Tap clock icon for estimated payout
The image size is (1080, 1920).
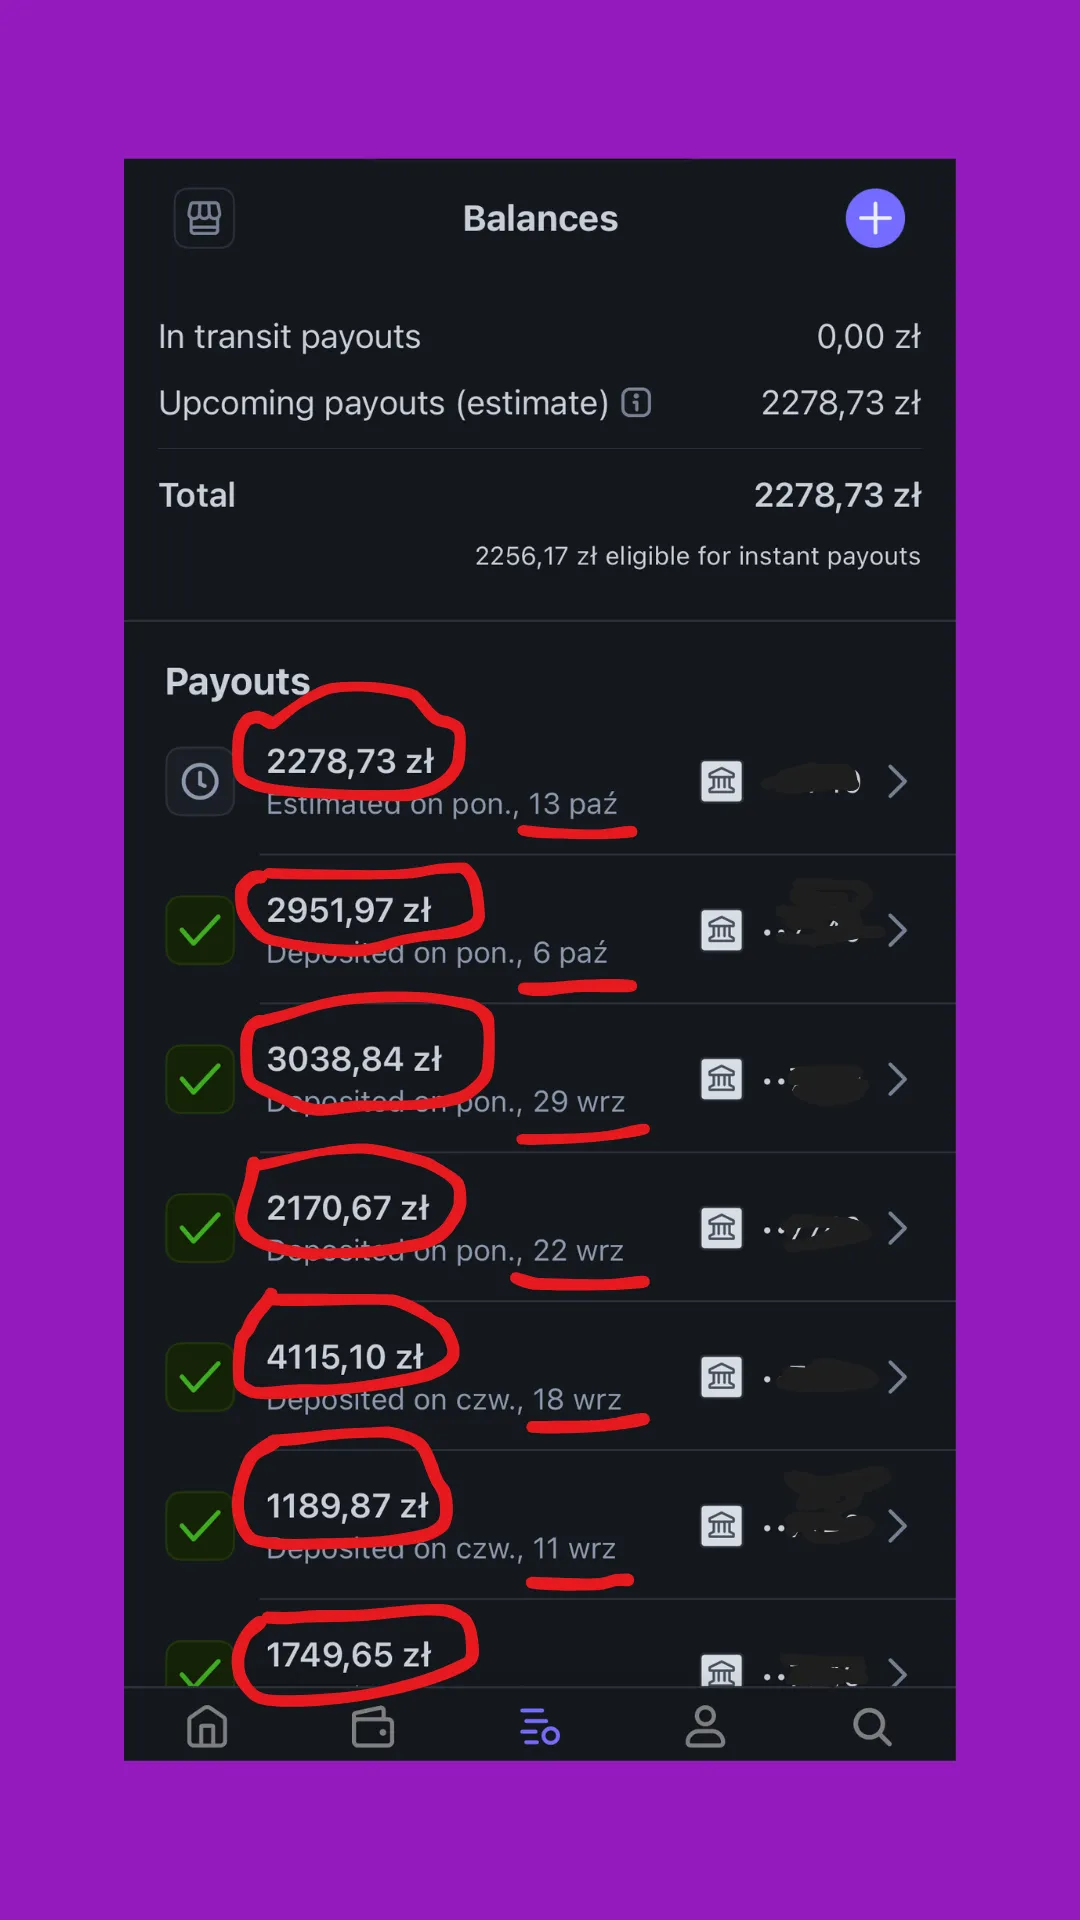click(200, 781)
